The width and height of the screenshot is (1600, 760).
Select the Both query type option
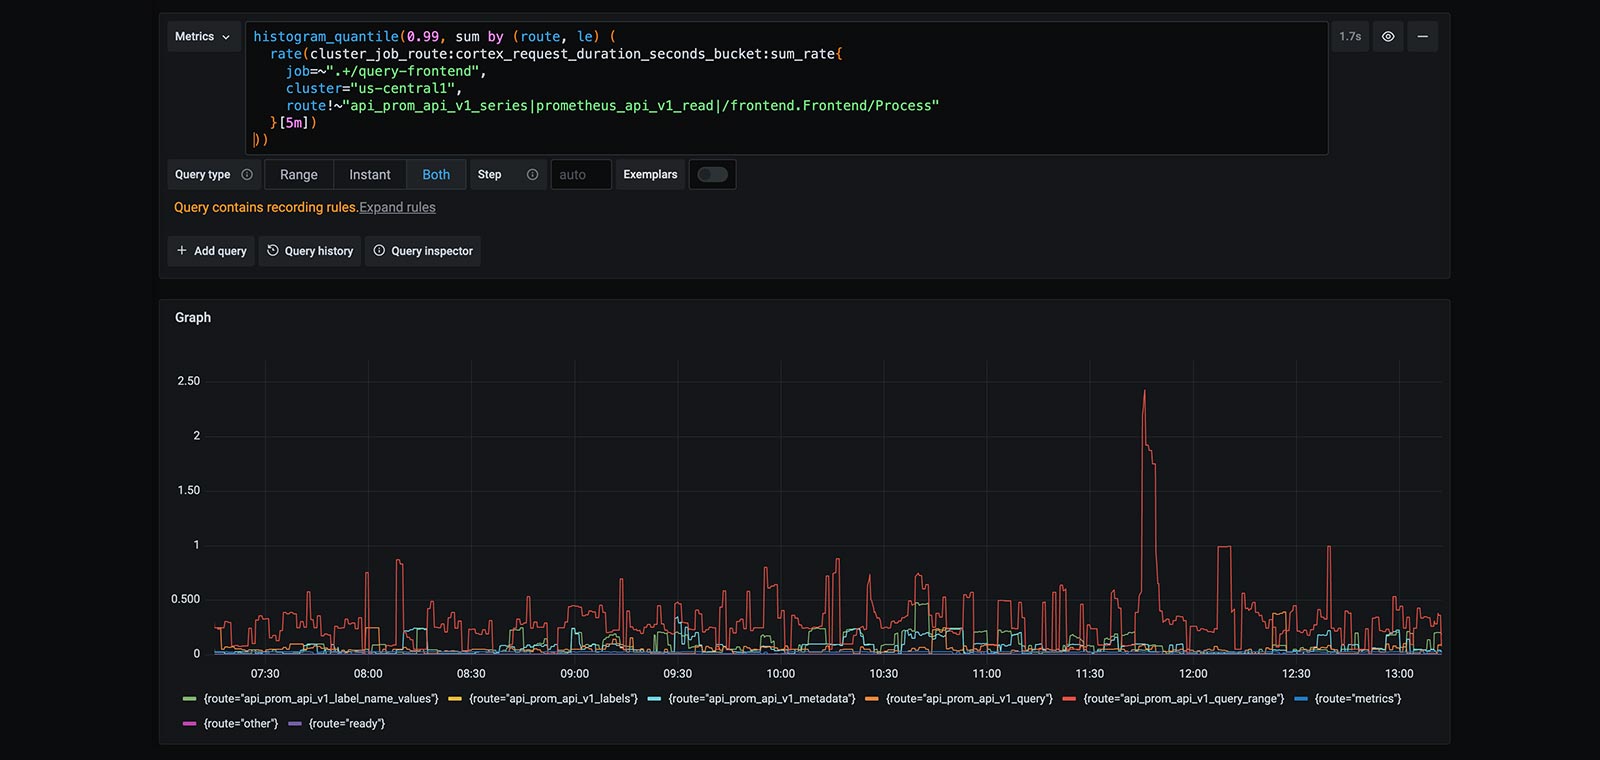click(436, 175)
